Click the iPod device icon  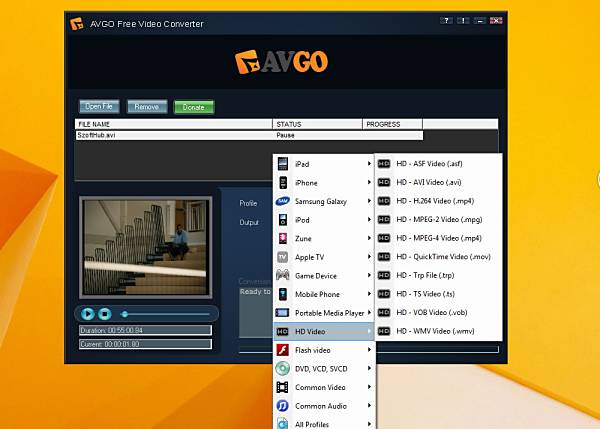(x=283, y=220)
